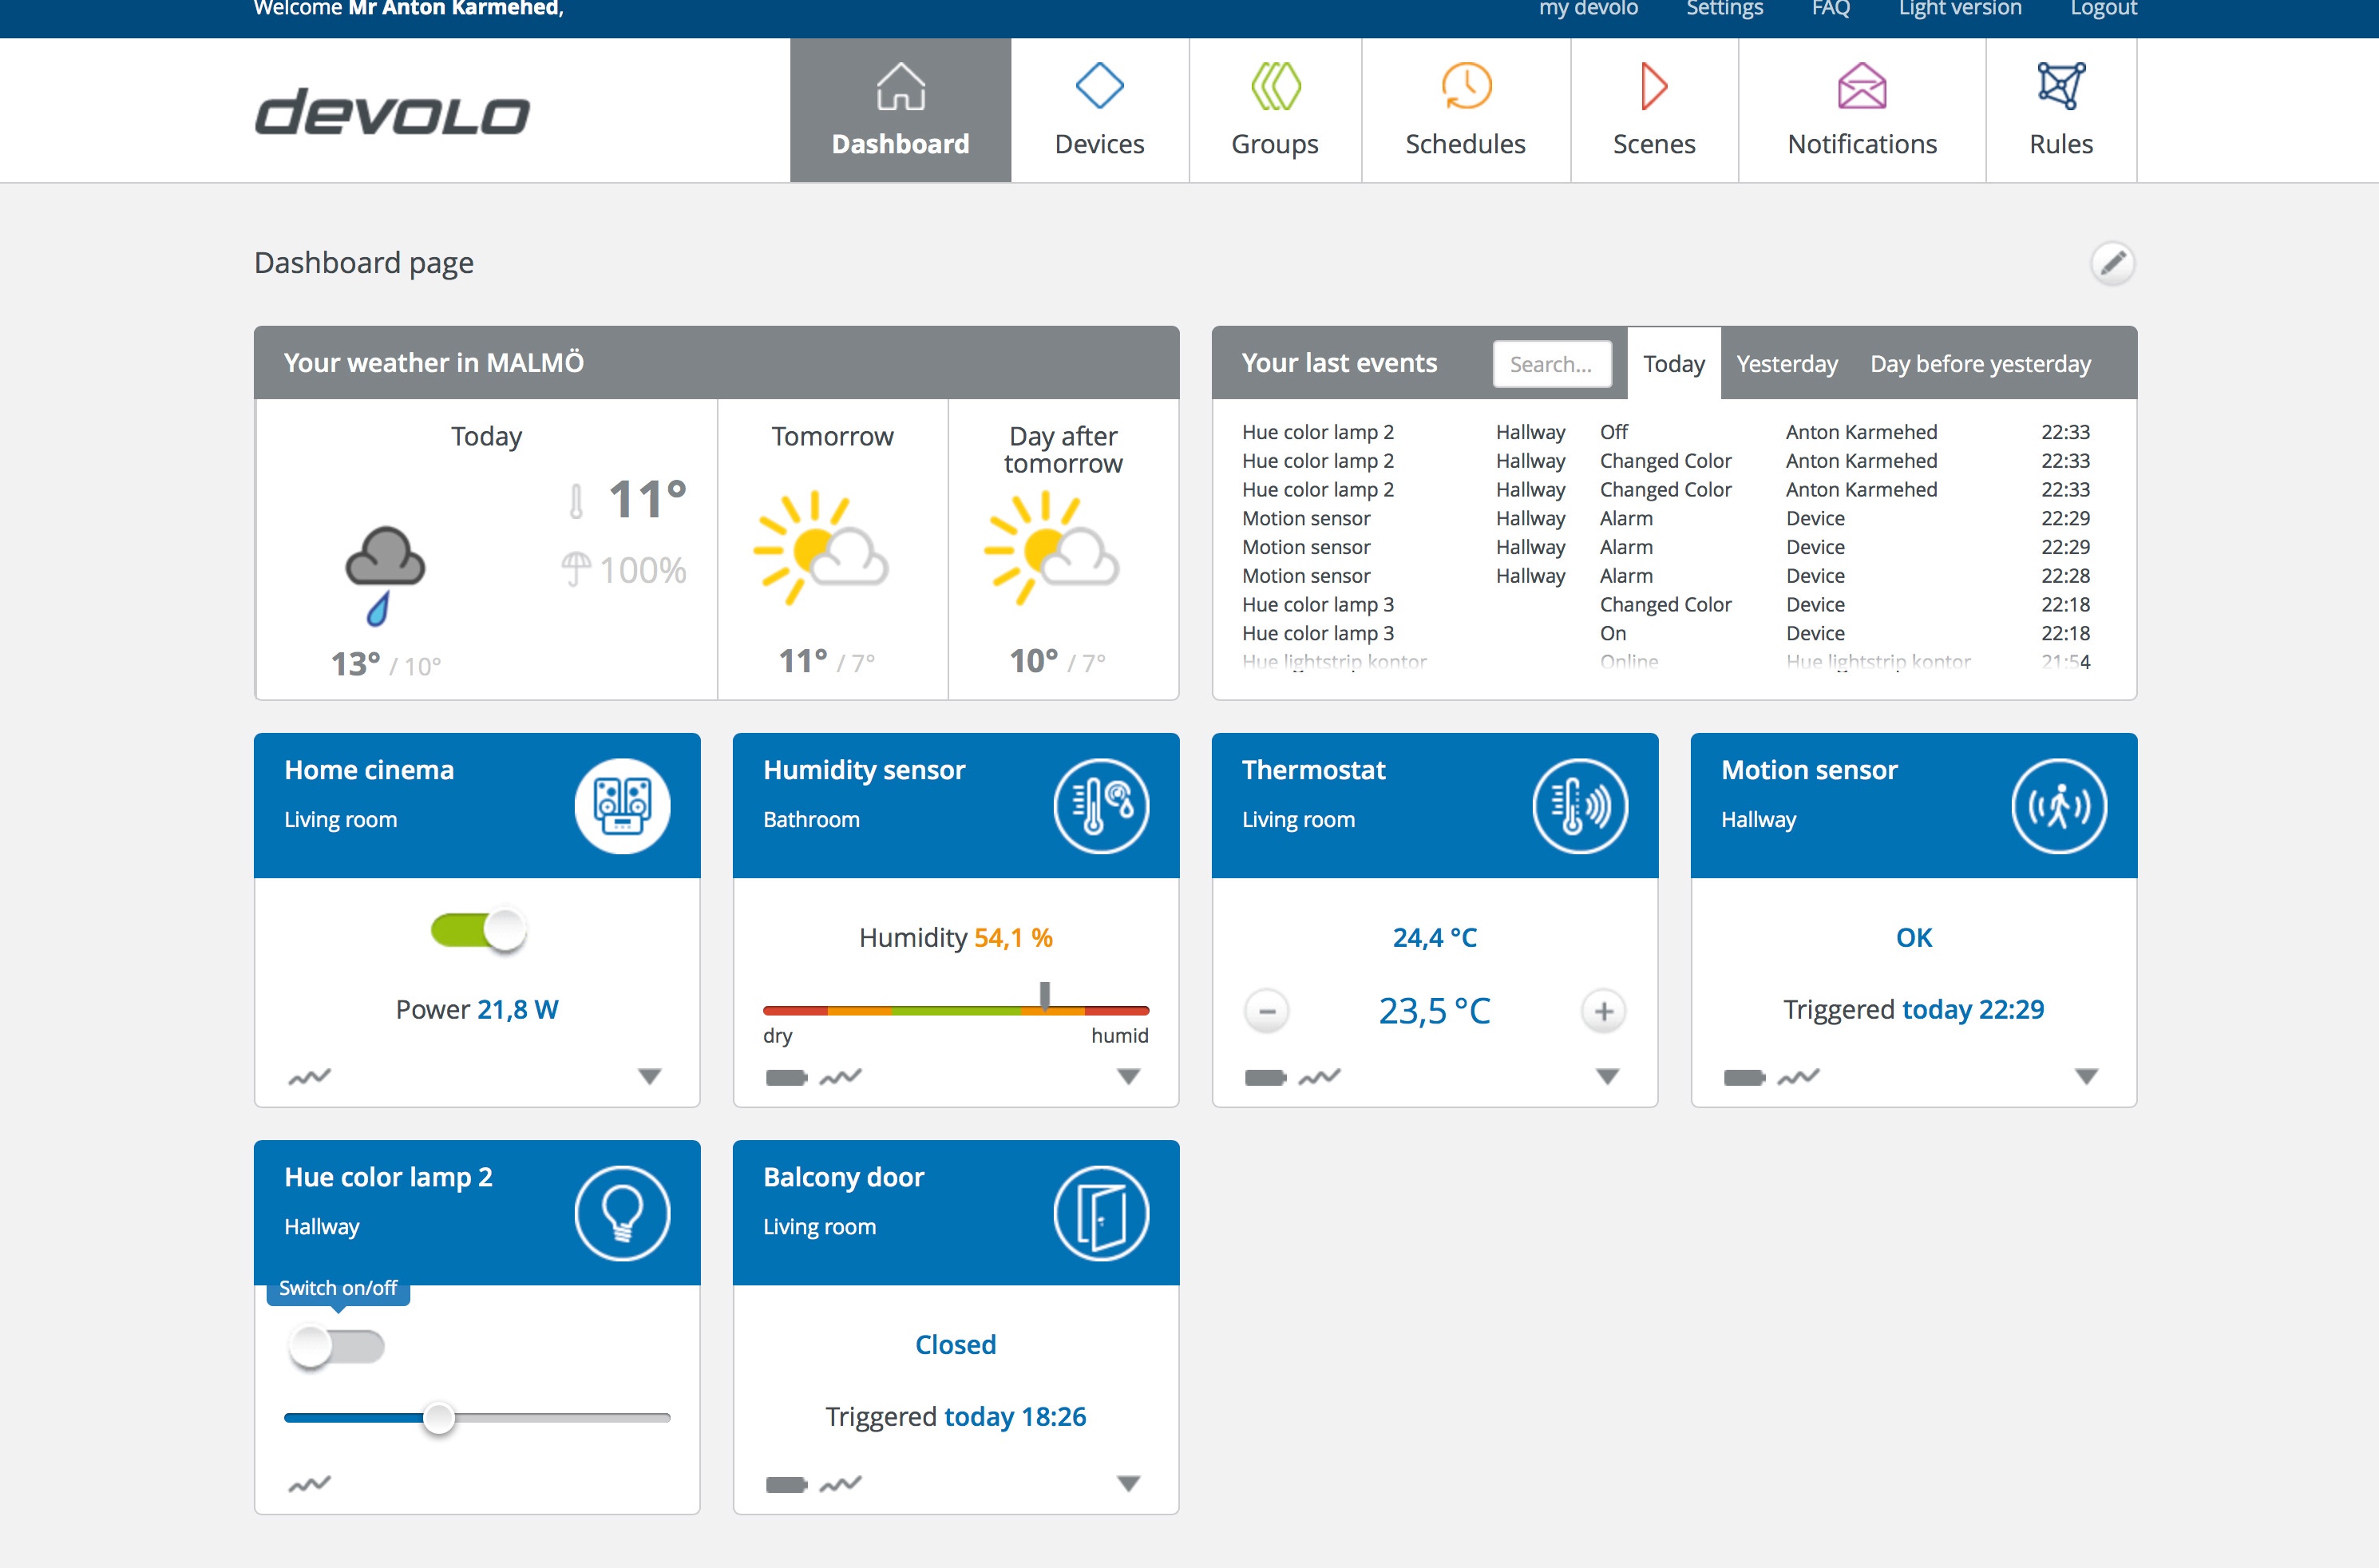Increase the Thermostat target temperature
This screenshot has width=2379, height=1568.
[1602, 1011]
